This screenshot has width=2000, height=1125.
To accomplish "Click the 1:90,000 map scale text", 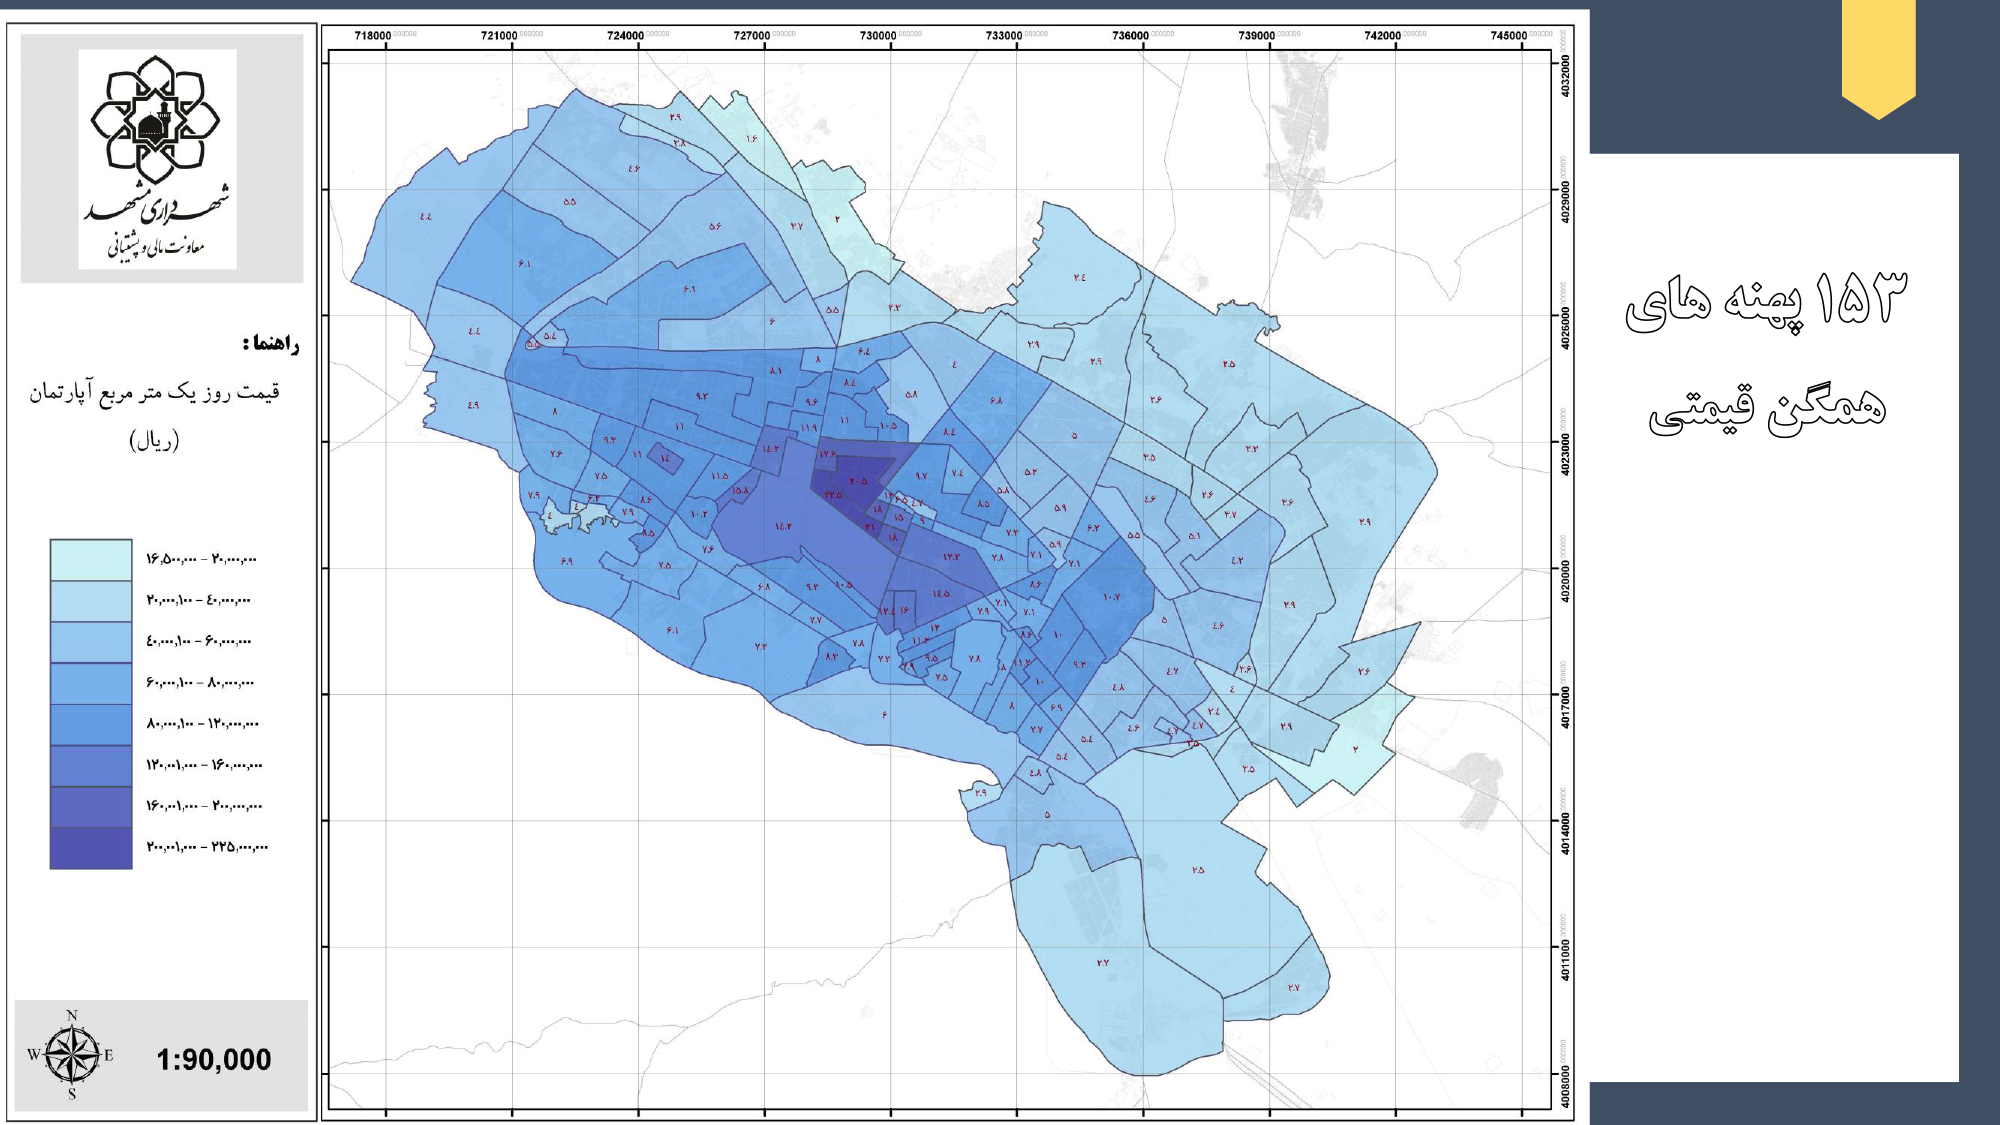I will [213, 1059].
